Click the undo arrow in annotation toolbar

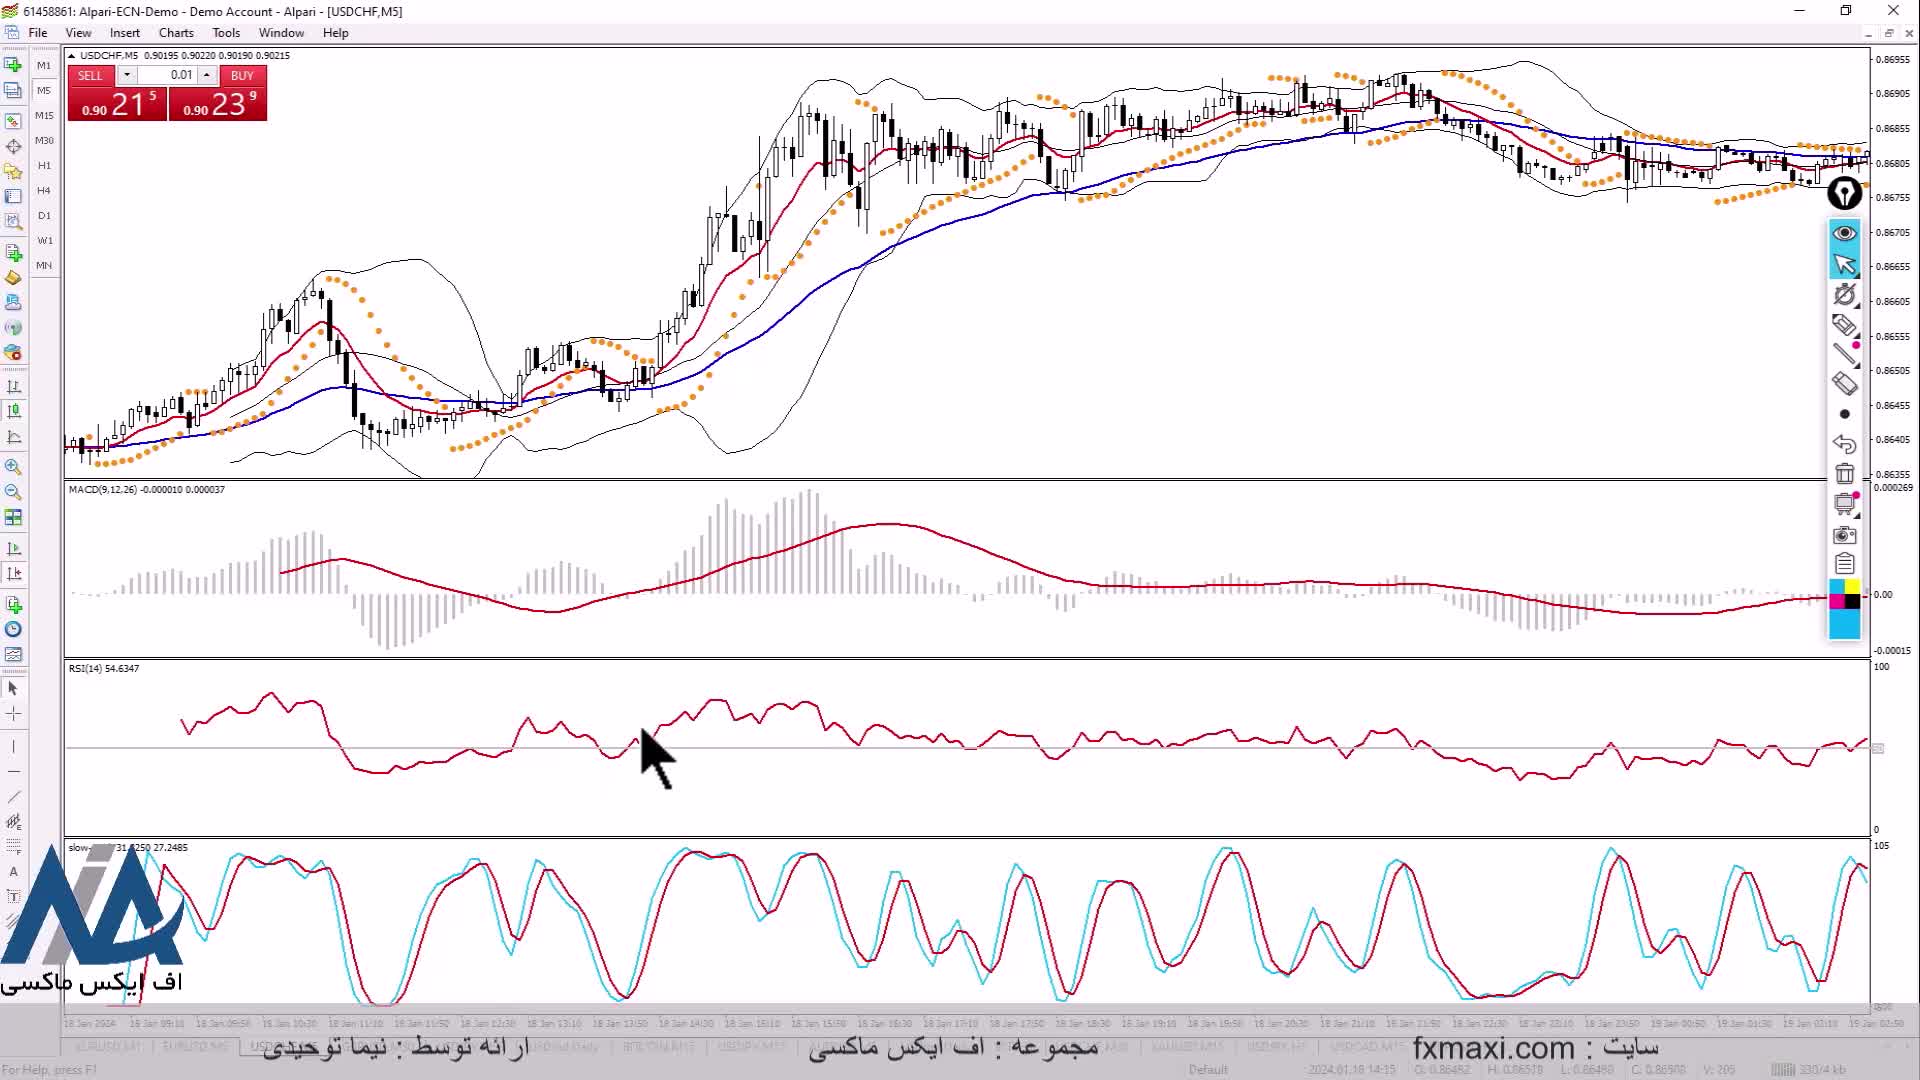[1844, 444]
